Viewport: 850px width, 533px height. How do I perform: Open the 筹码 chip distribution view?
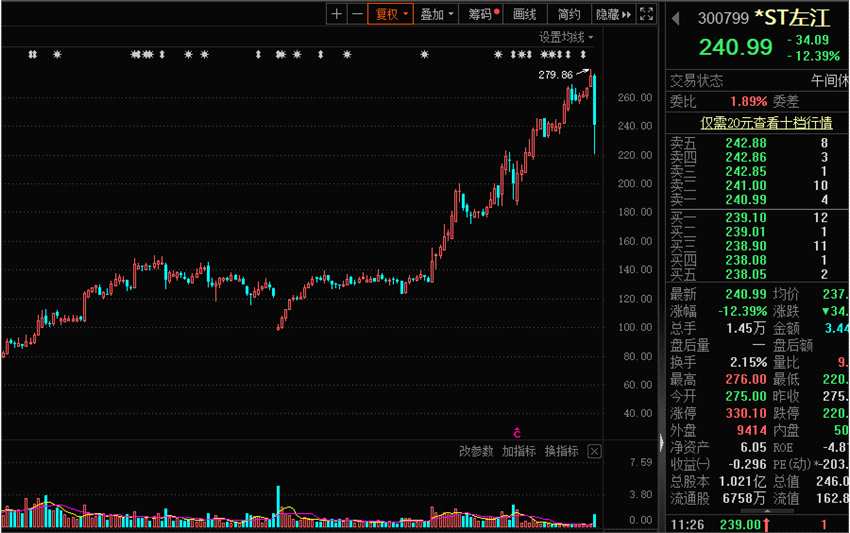(x=483, y=14)
